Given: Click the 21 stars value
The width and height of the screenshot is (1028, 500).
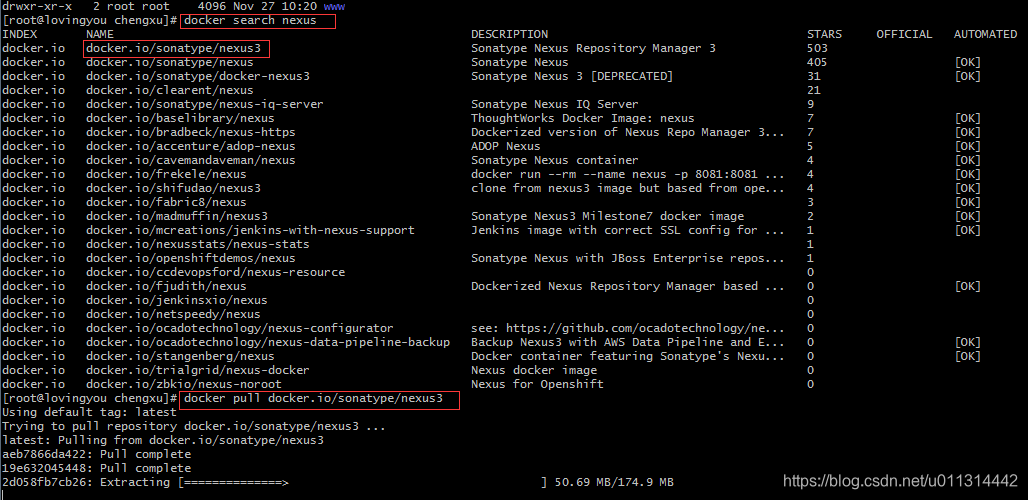Looking at the screenshot, I should pyautogui.click(x=814, y=90).
